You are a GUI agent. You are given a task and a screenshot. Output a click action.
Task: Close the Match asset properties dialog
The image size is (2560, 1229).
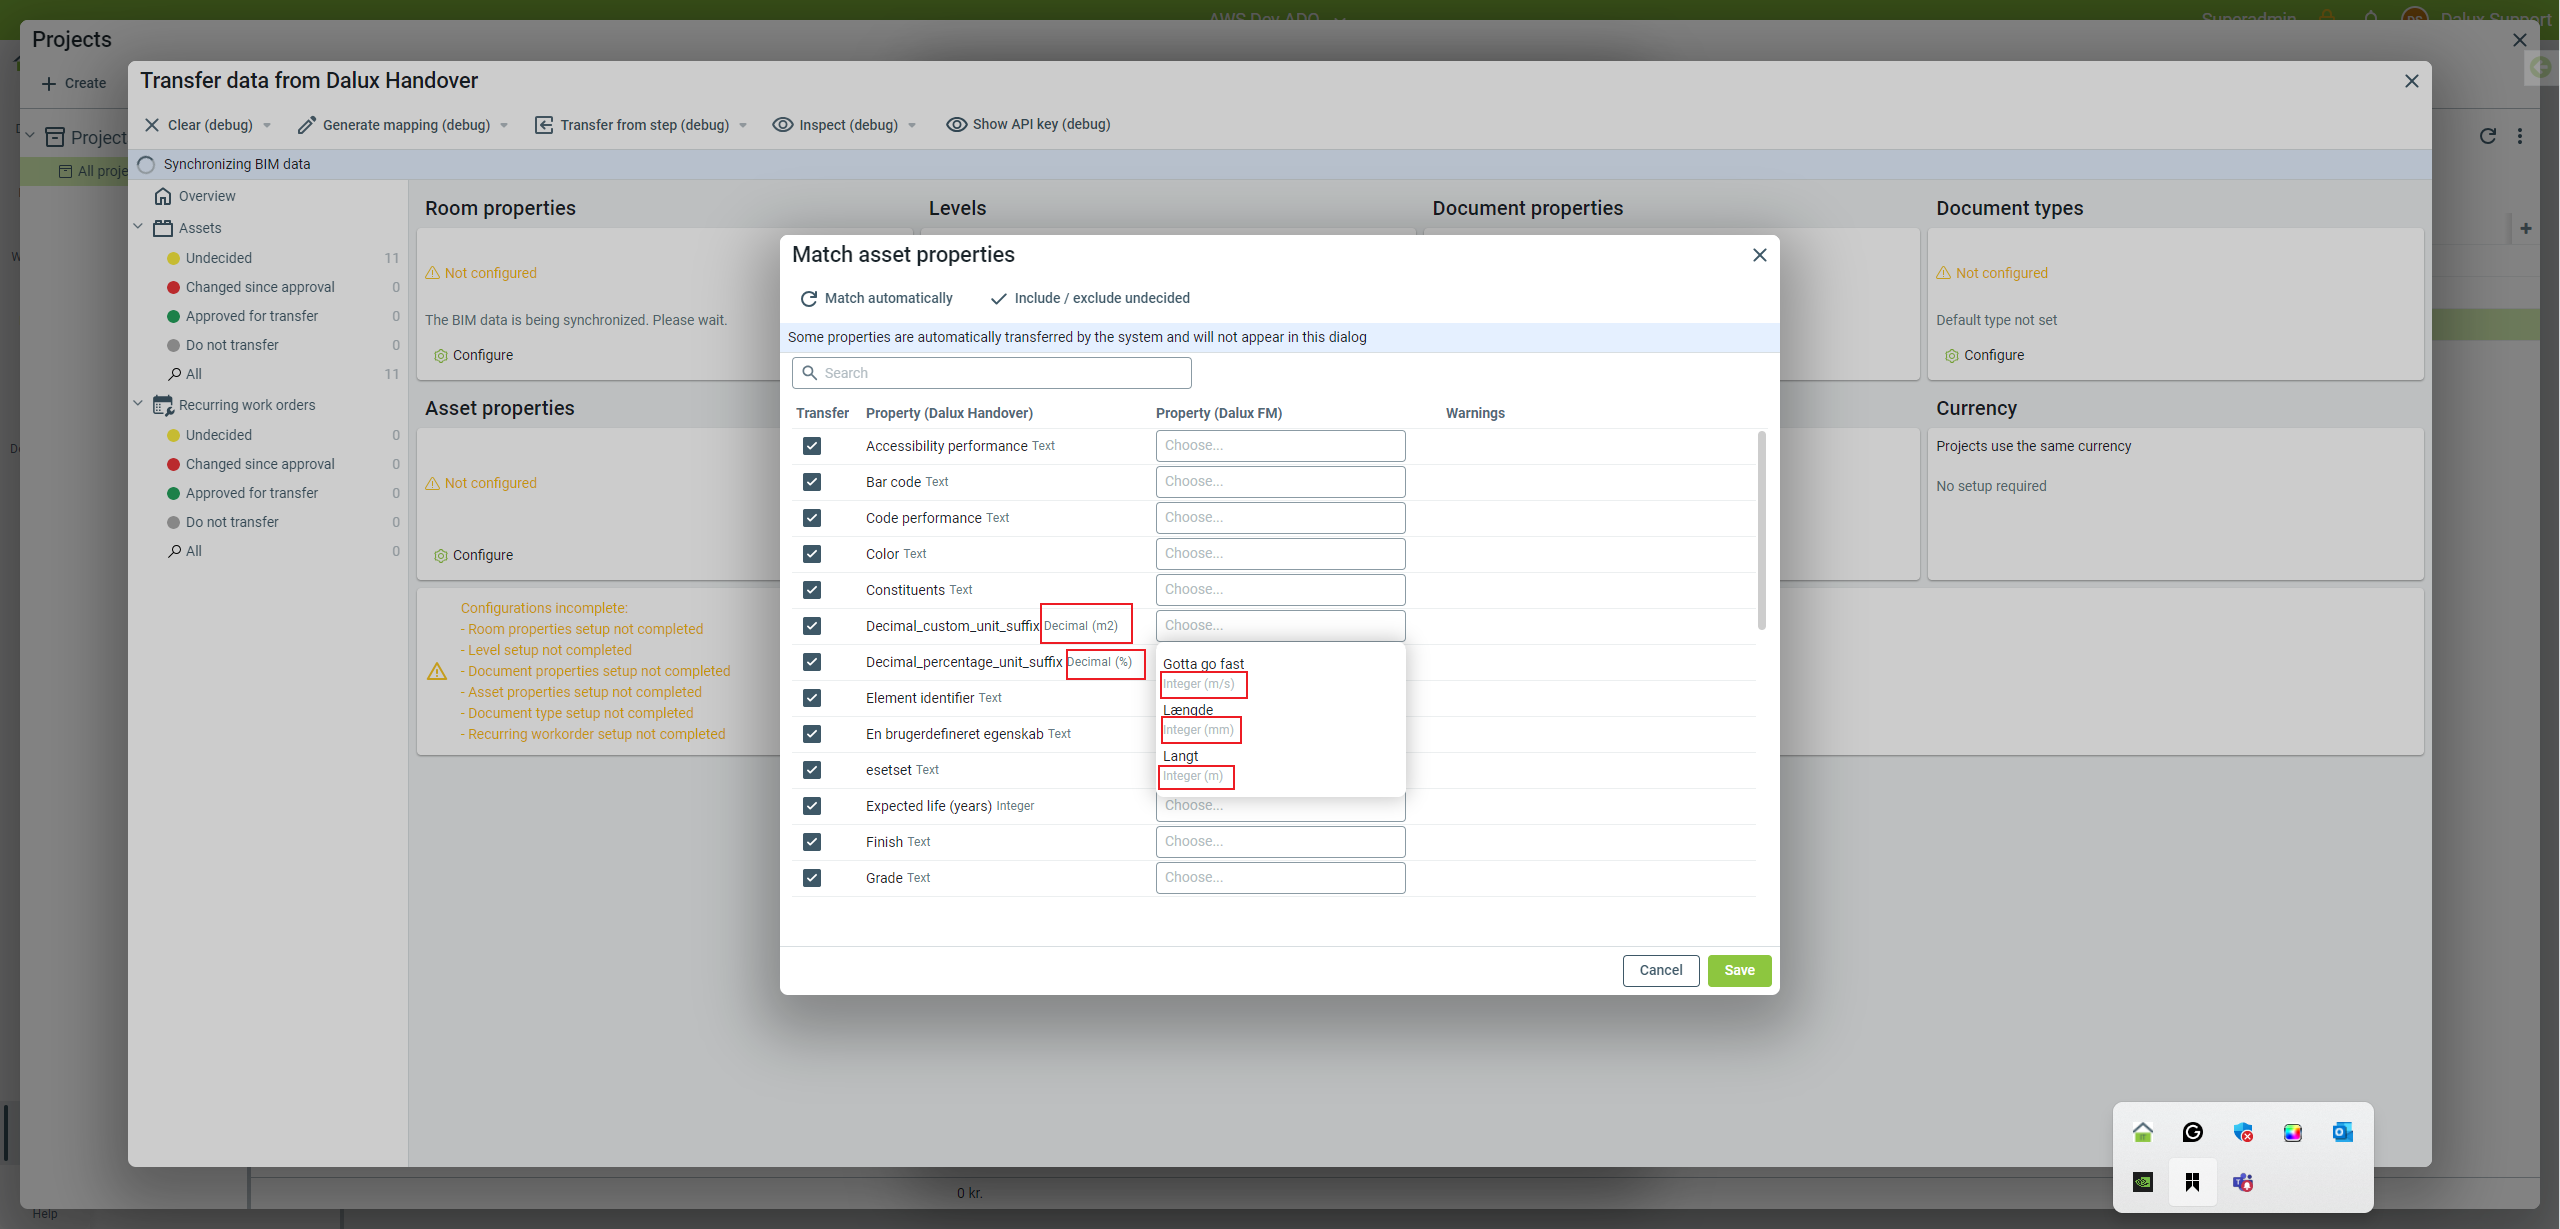tap(1760, 255)
